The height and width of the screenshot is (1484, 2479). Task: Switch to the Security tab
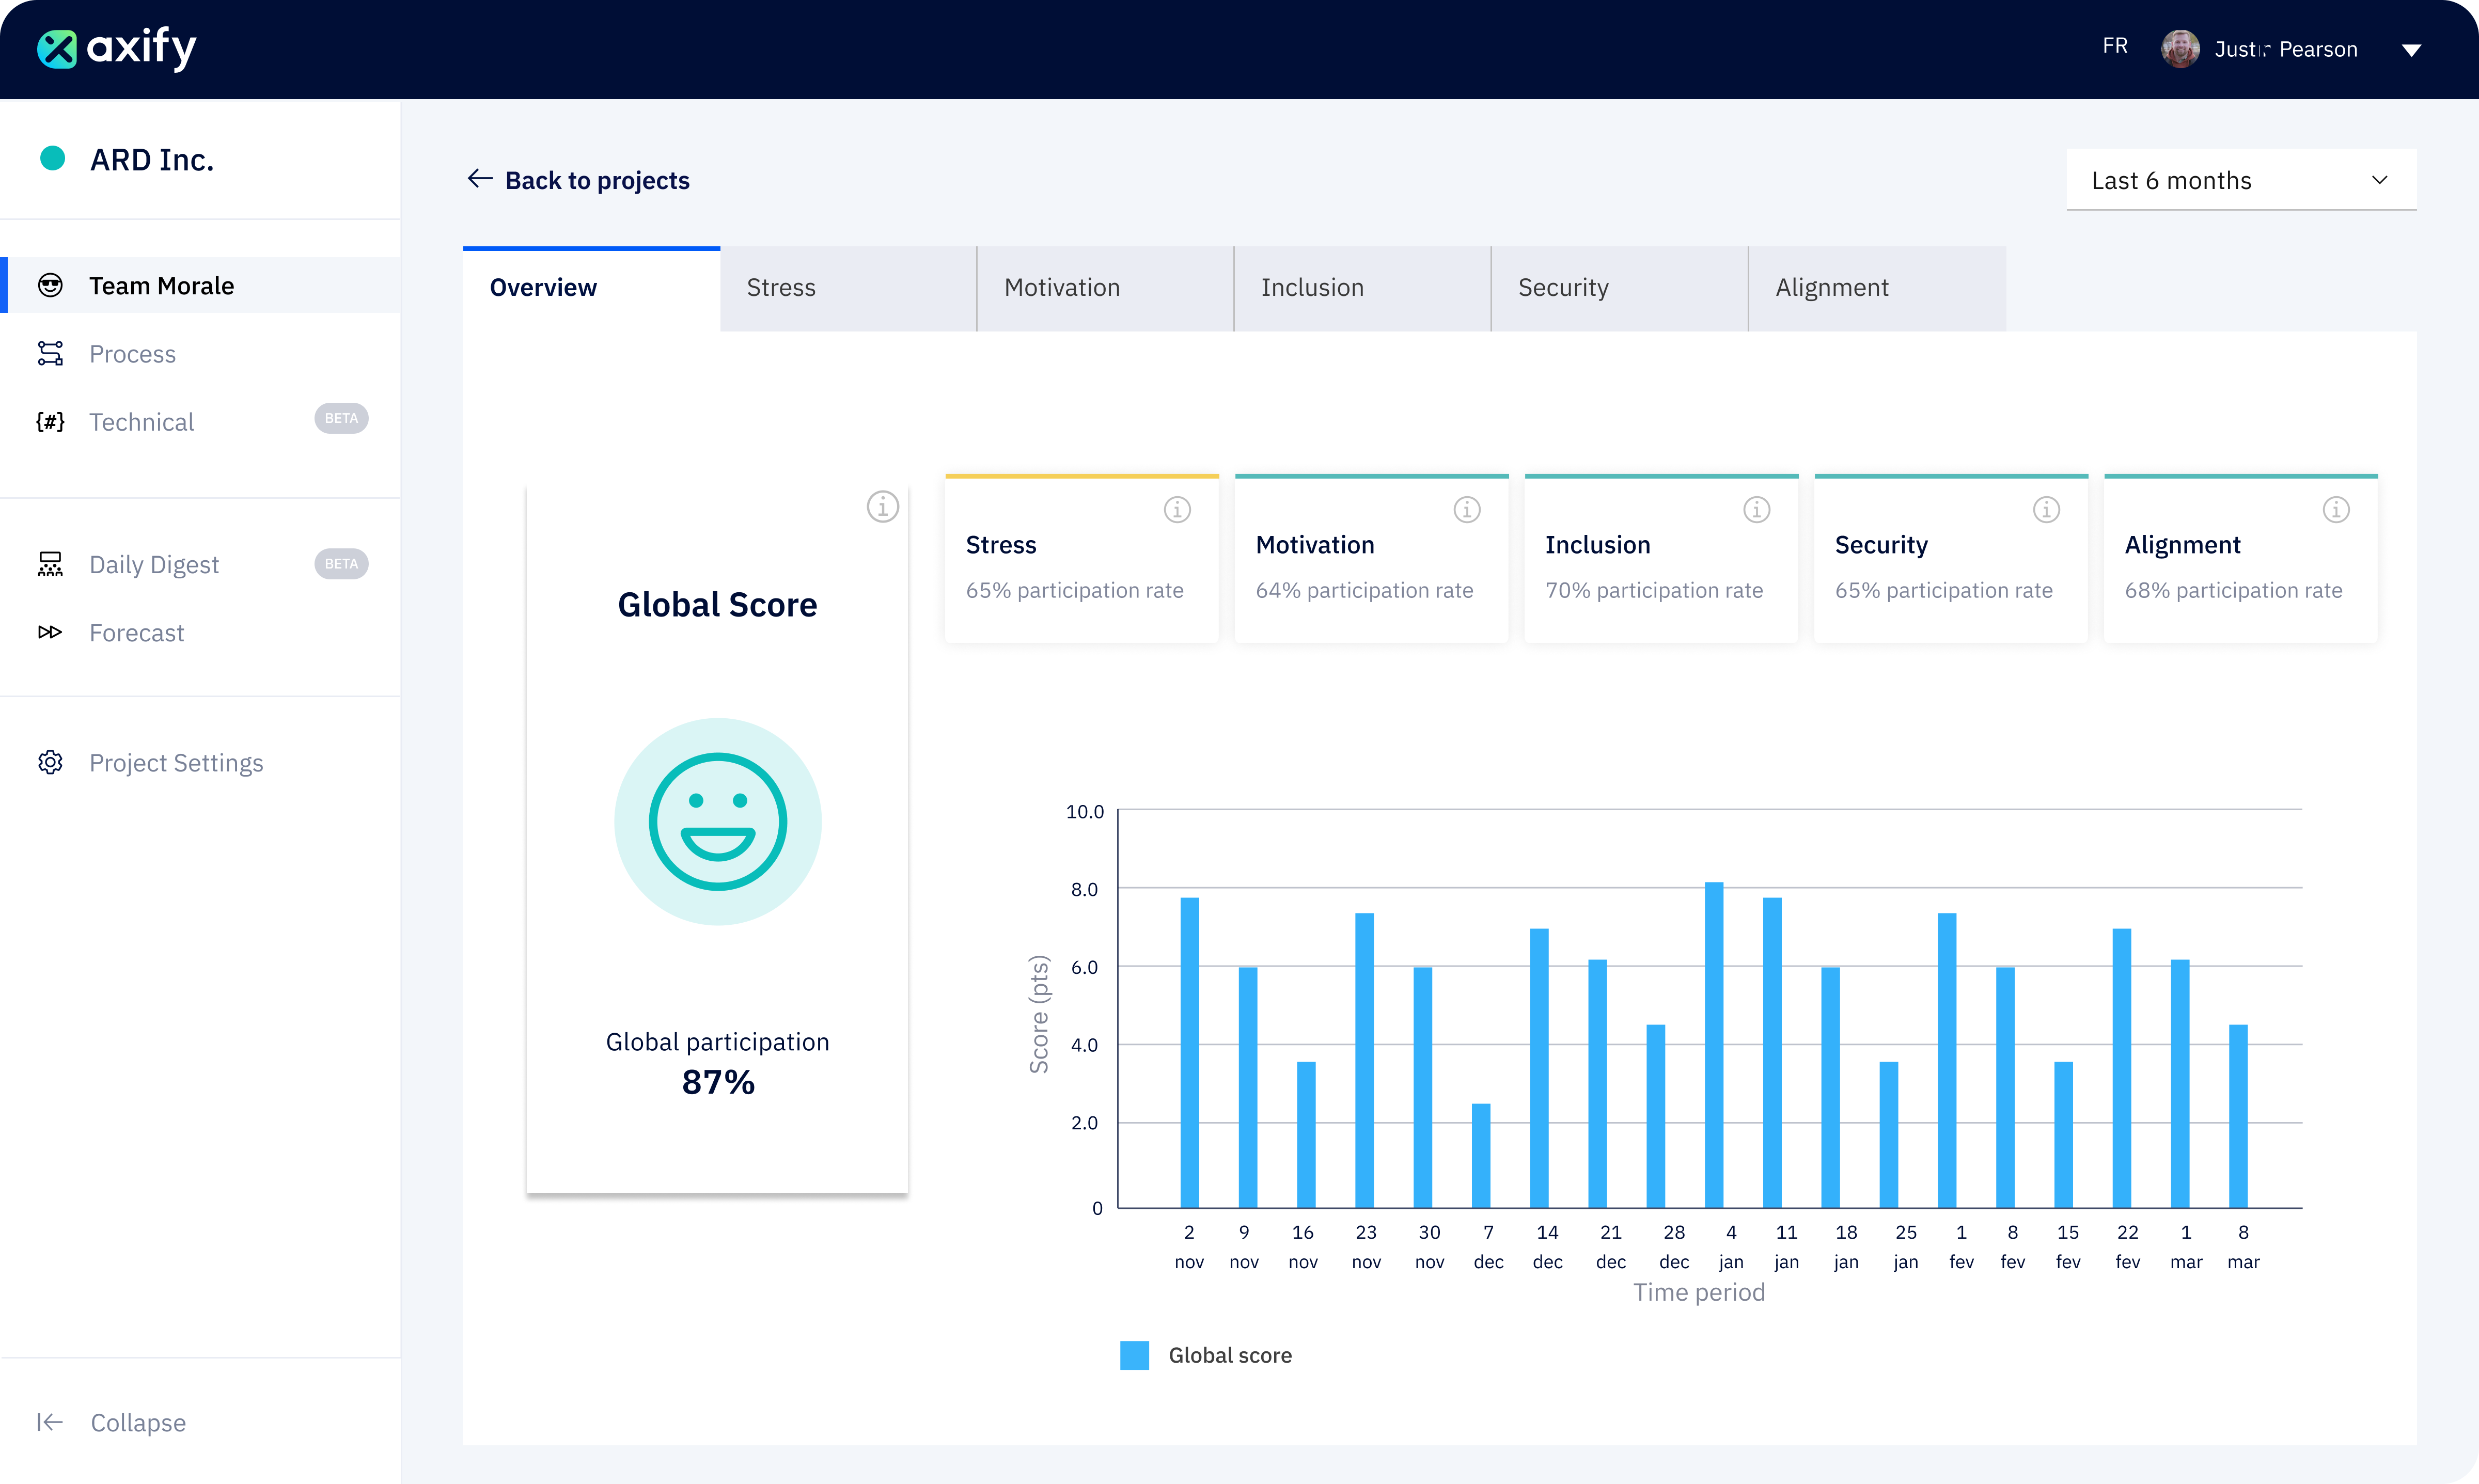1563,287
